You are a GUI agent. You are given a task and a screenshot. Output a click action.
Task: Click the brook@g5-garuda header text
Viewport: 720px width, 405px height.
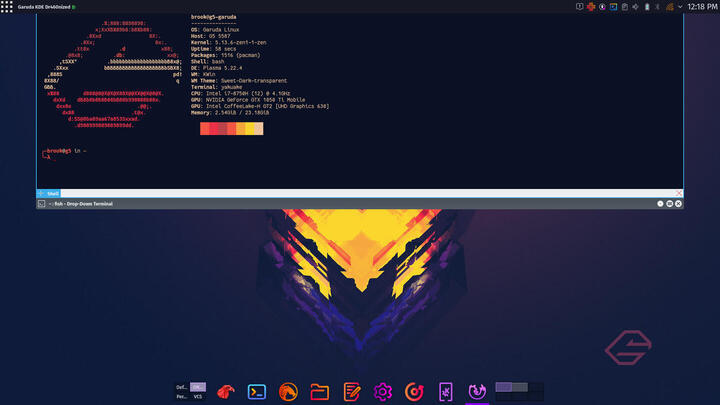pyautogui.click(x=214, y=17)
